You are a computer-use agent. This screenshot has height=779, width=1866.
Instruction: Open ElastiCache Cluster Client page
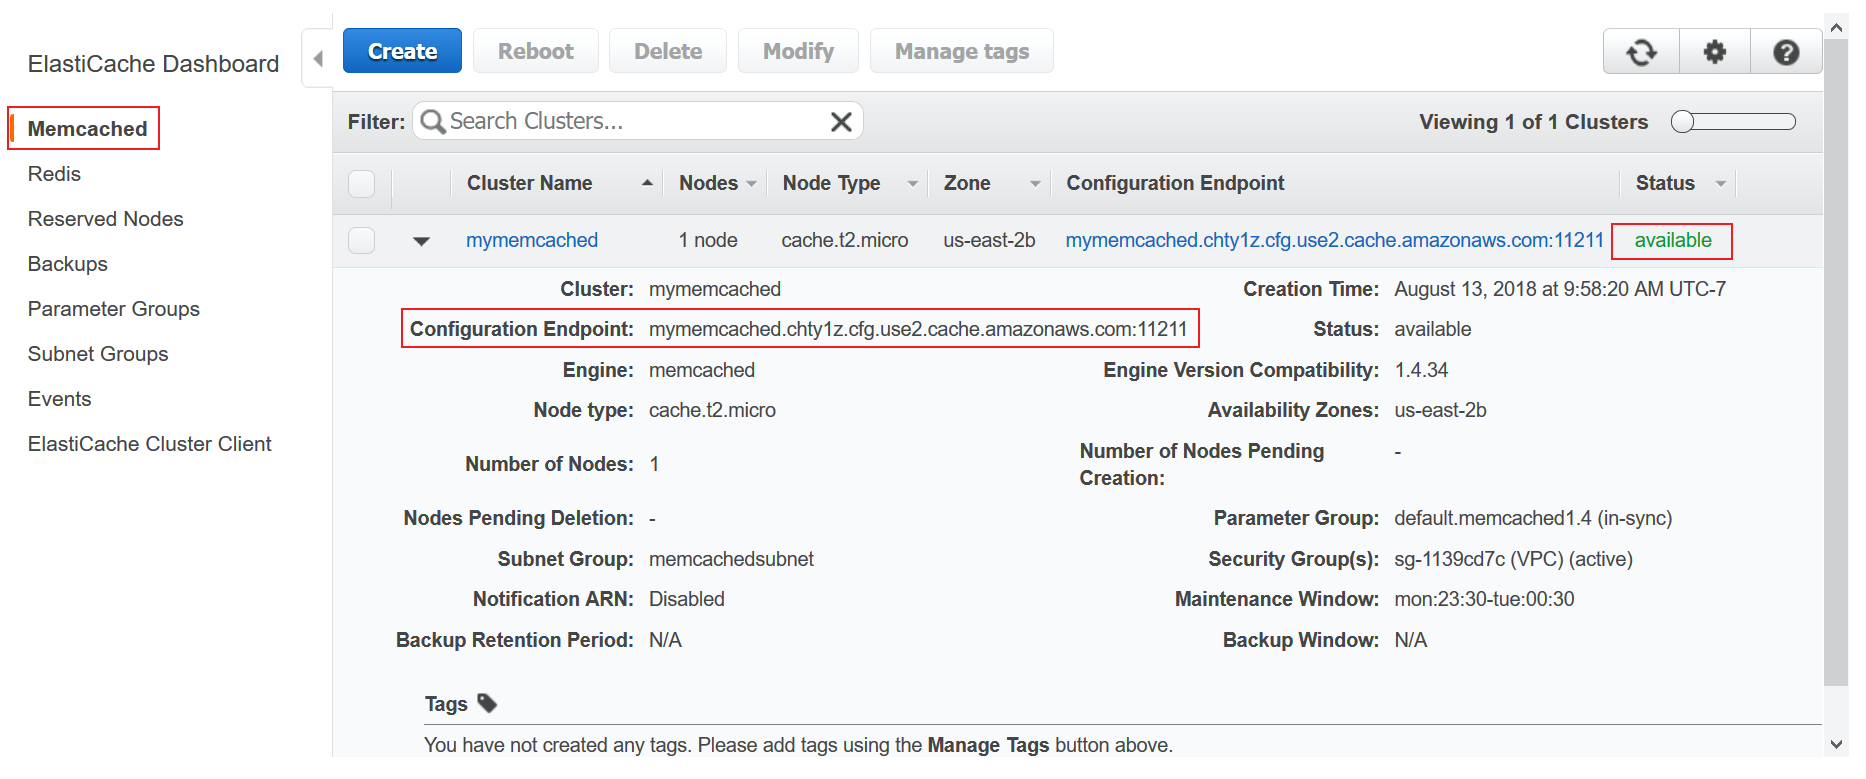point(149,444)
